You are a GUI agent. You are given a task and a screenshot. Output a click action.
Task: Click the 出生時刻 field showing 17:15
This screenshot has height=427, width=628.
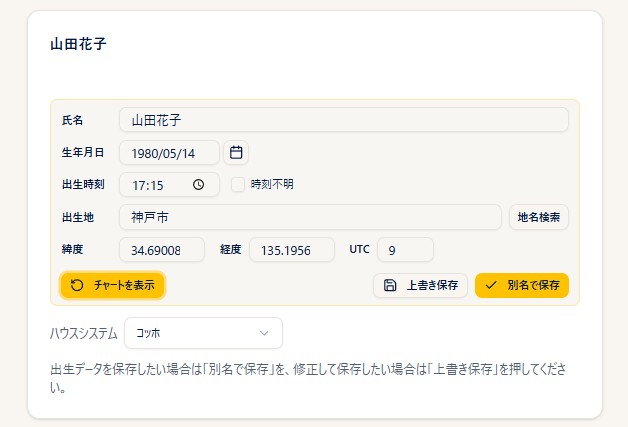pyautogui.click(x=169, y=185)
